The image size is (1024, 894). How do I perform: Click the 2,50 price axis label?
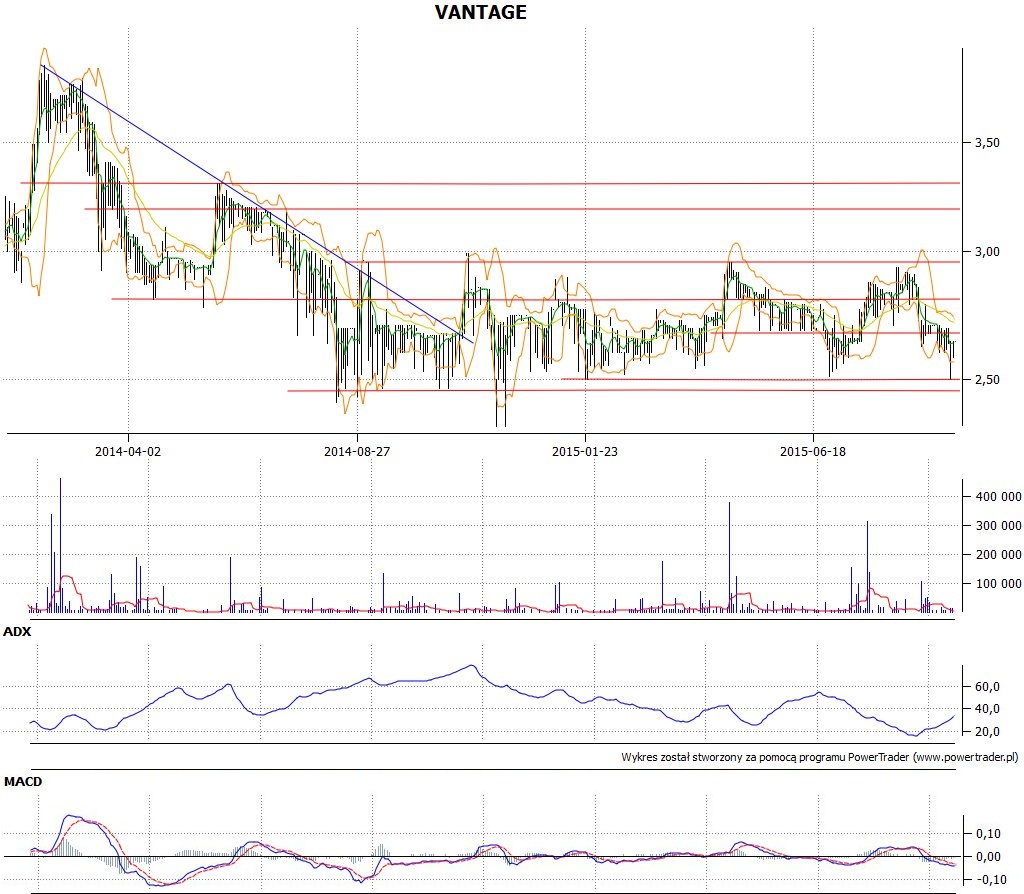987,380
